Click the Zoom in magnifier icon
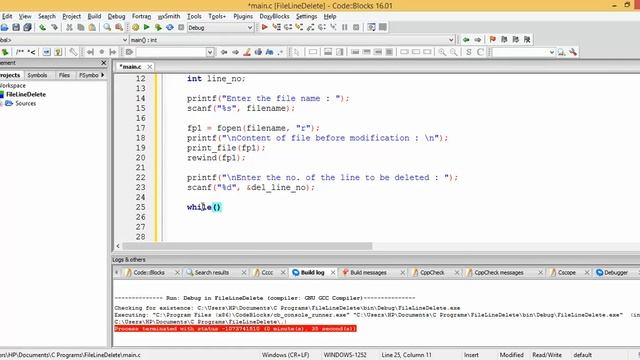This screenshot has height=360, width=640. tap(442, 52)
